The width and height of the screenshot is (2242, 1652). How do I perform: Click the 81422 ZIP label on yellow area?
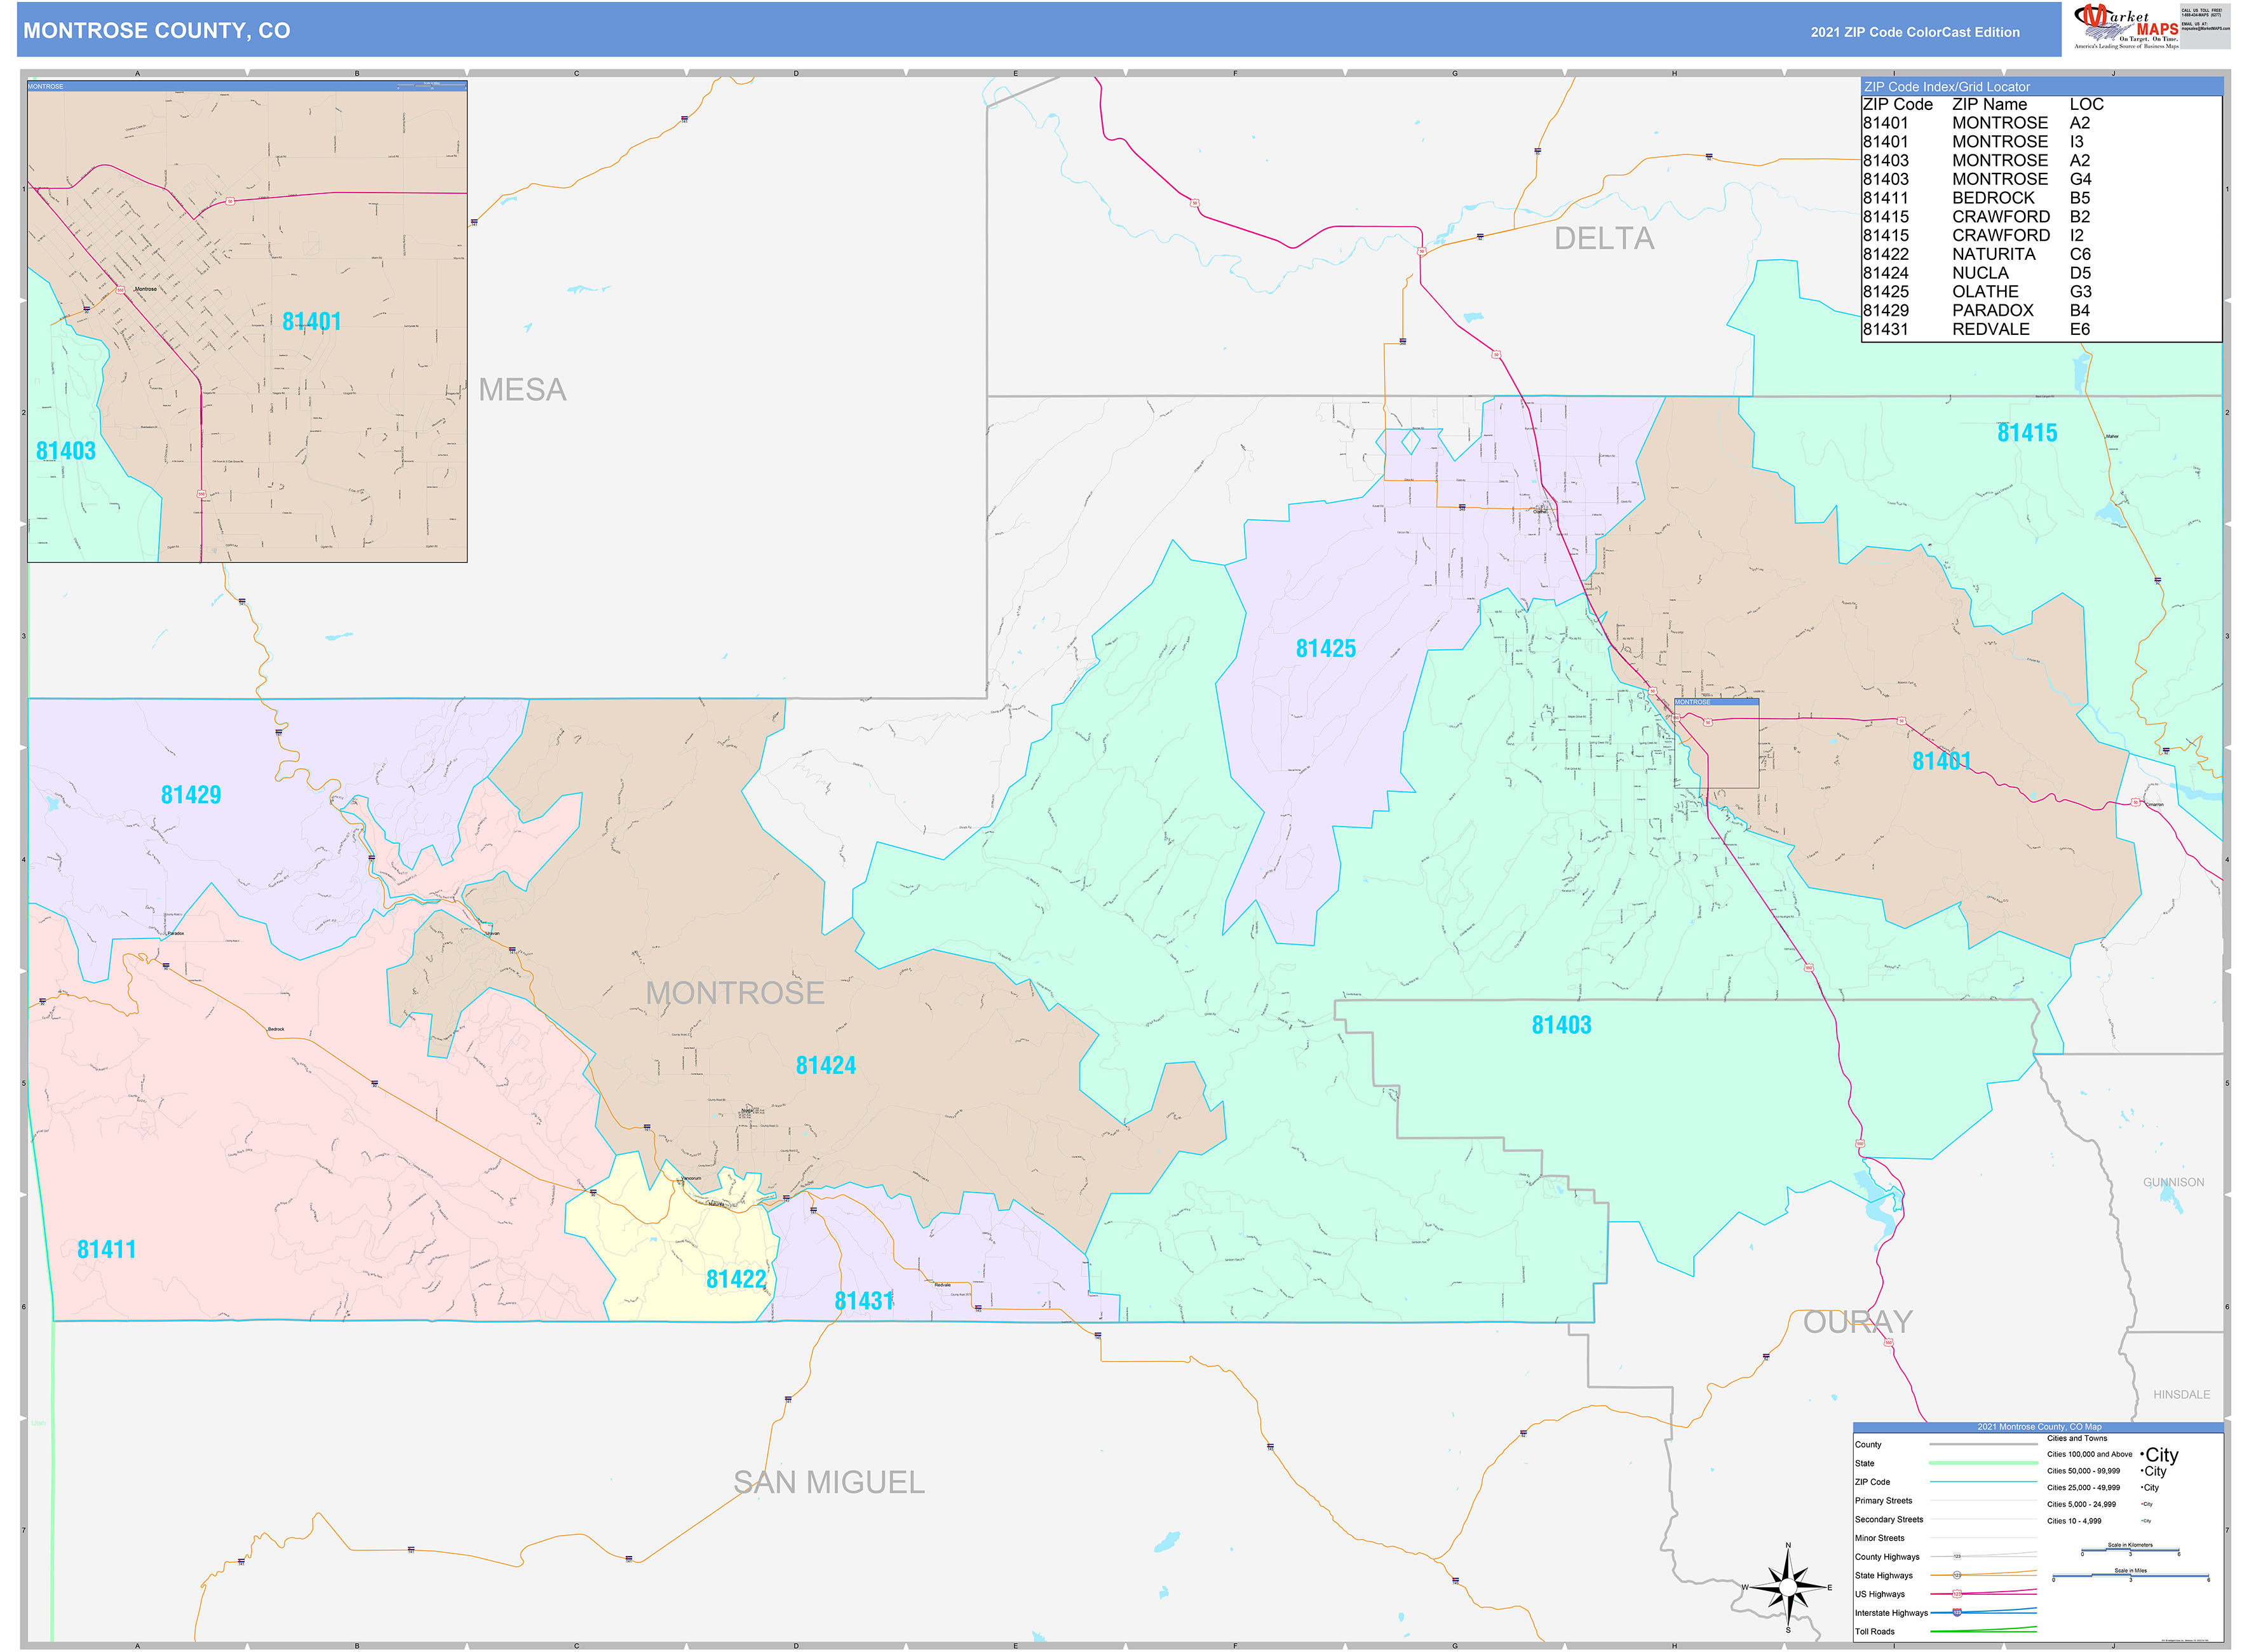coord(736,1279)
